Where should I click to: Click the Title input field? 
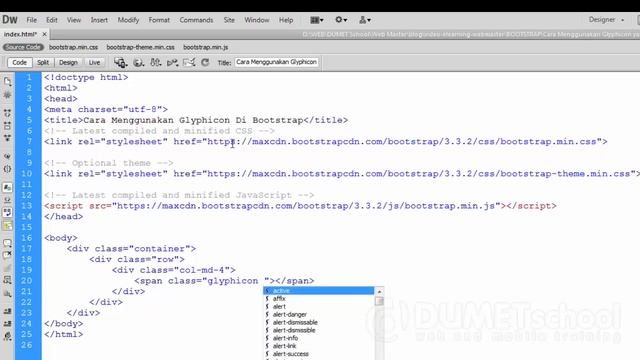click(277, 62)
